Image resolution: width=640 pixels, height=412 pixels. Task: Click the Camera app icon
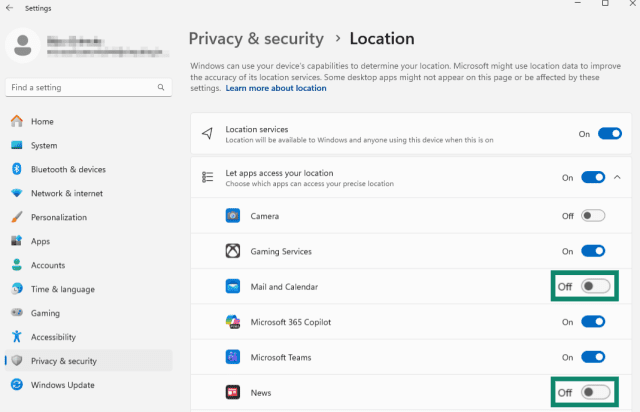click(233, 216)
